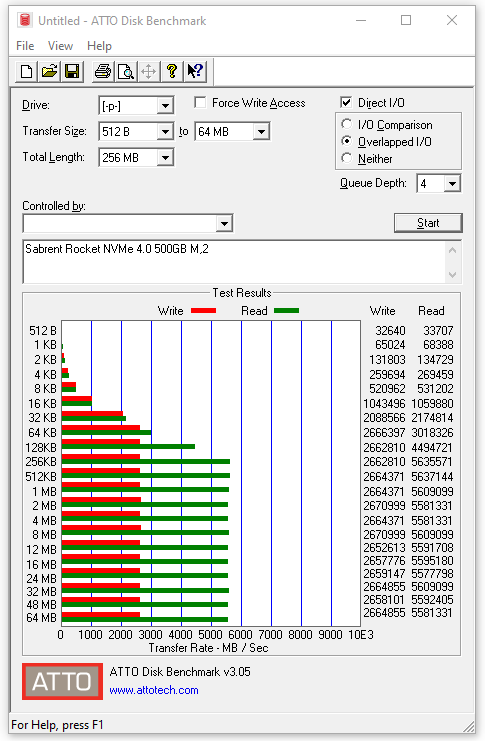
Task: Print results using the printer icon
Action: [103, 71]
